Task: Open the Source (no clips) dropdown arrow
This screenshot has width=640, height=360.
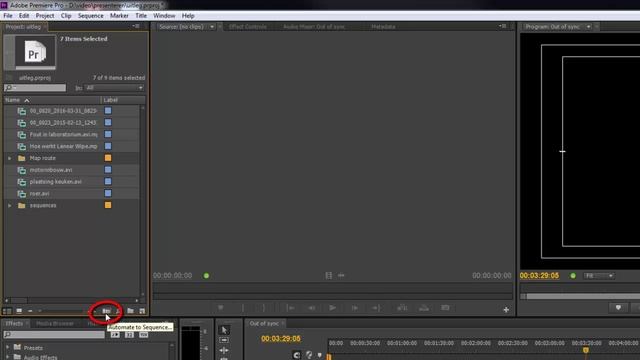Action: pos(212,27)
